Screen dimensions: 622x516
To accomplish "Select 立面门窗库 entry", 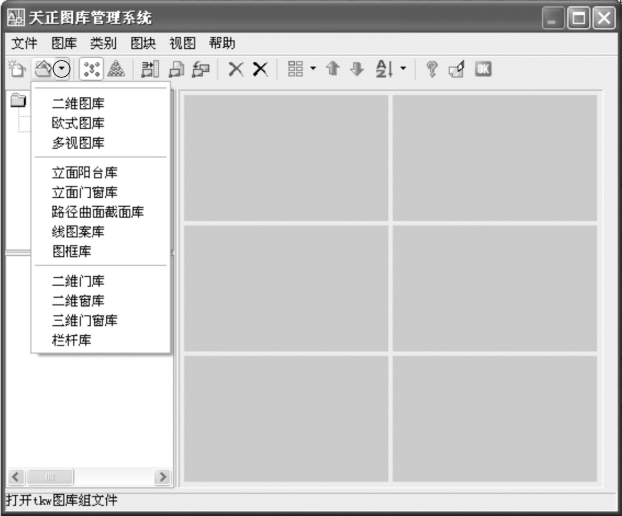I will (101, 192).
